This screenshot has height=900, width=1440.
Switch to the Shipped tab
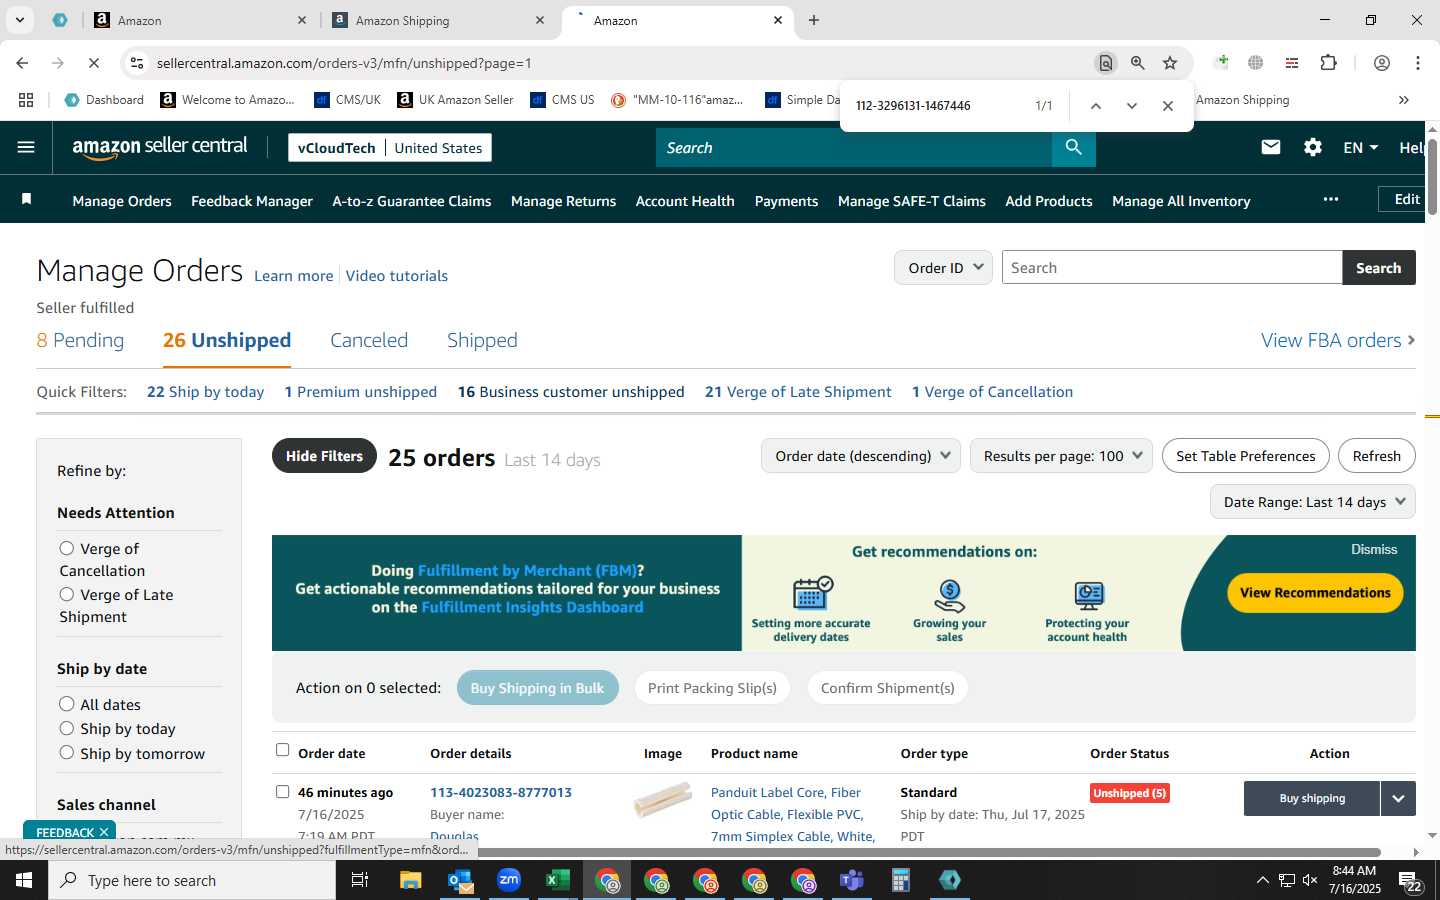tap(482, 340)
